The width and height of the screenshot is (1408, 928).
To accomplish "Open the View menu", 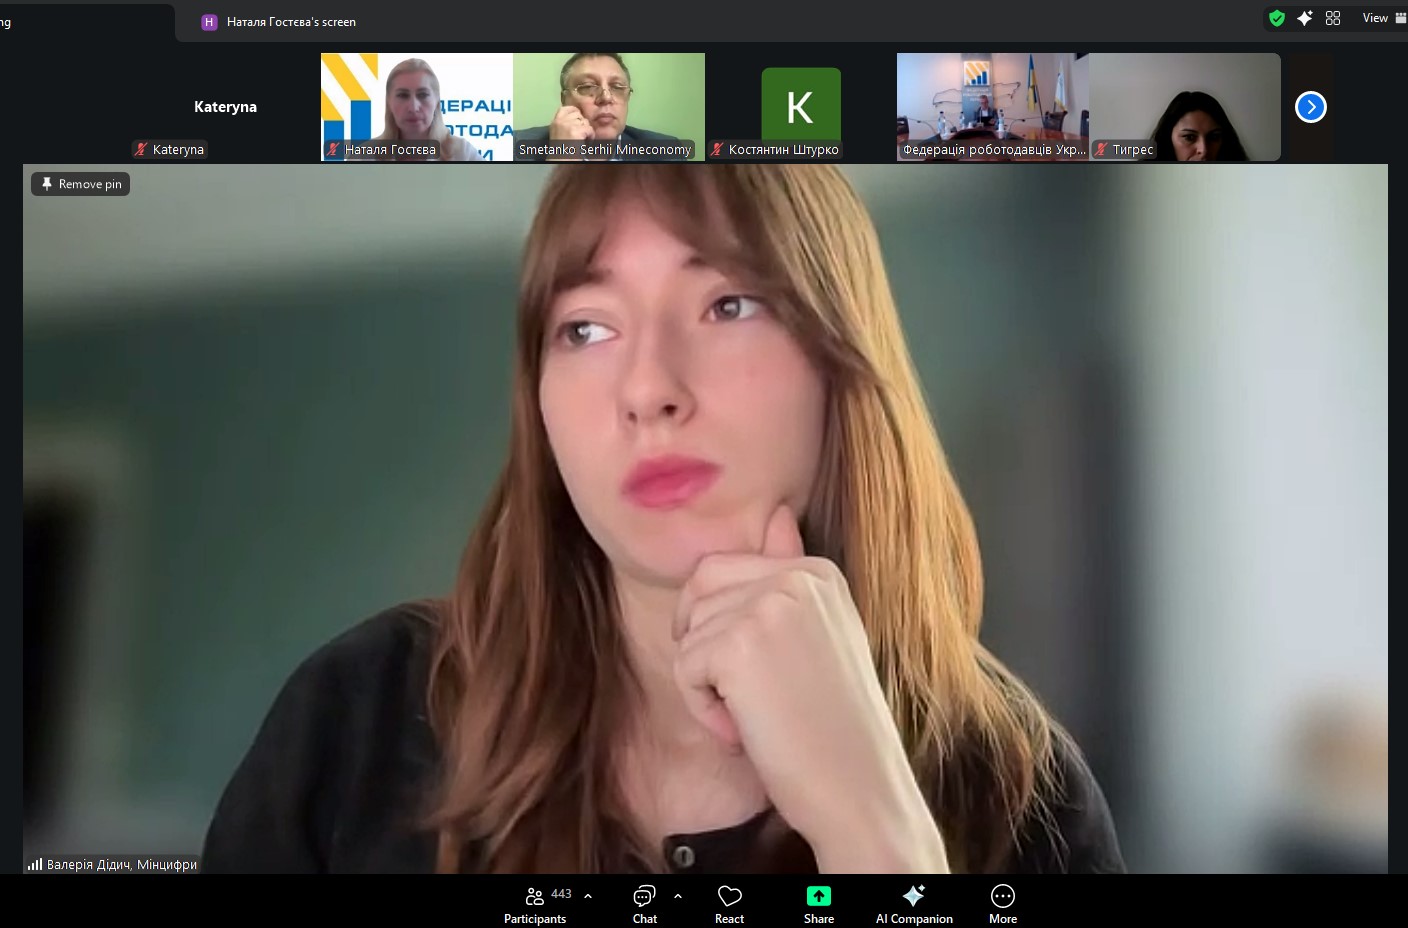I will [x=1384, y=18].
